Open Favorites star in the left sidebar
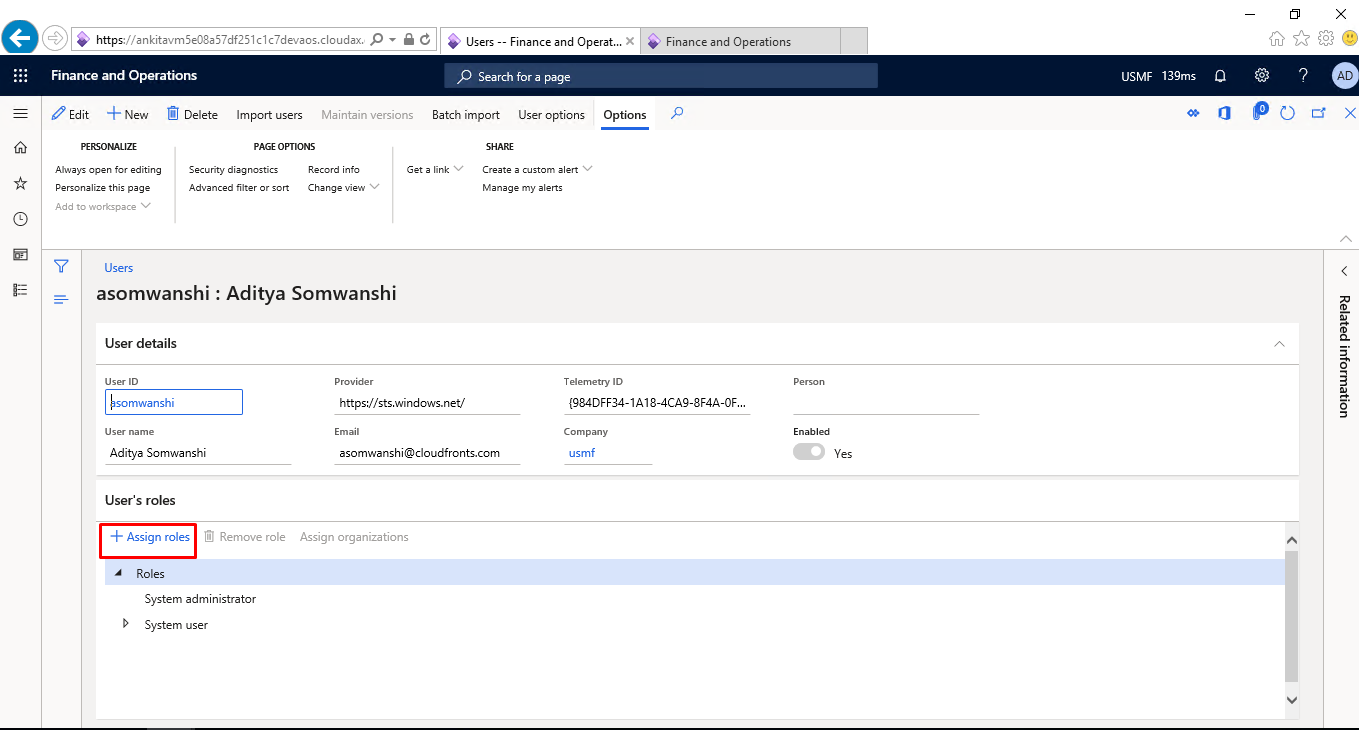The height and width of the screenshot is (730, 1359). coord(20,184)
